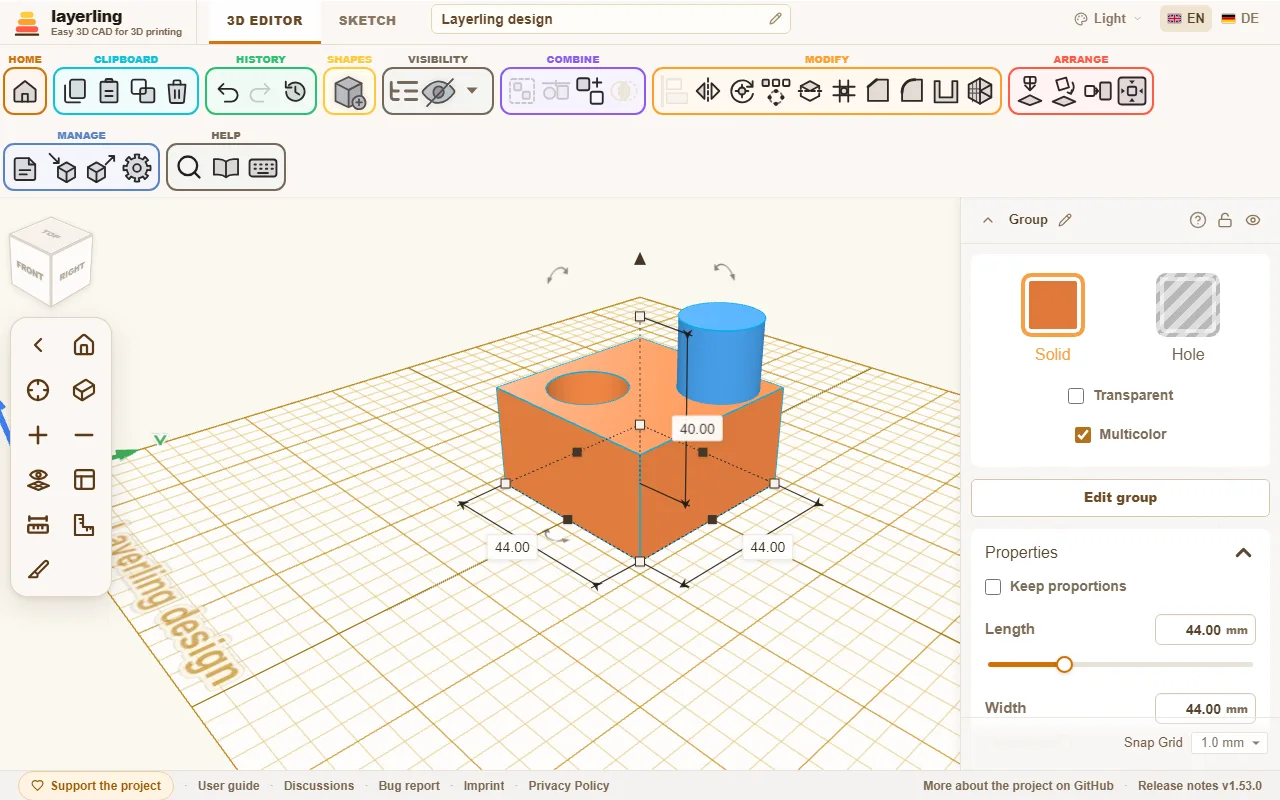Click the Length slider handle
1280x800 pixels.
(1064, 664)
